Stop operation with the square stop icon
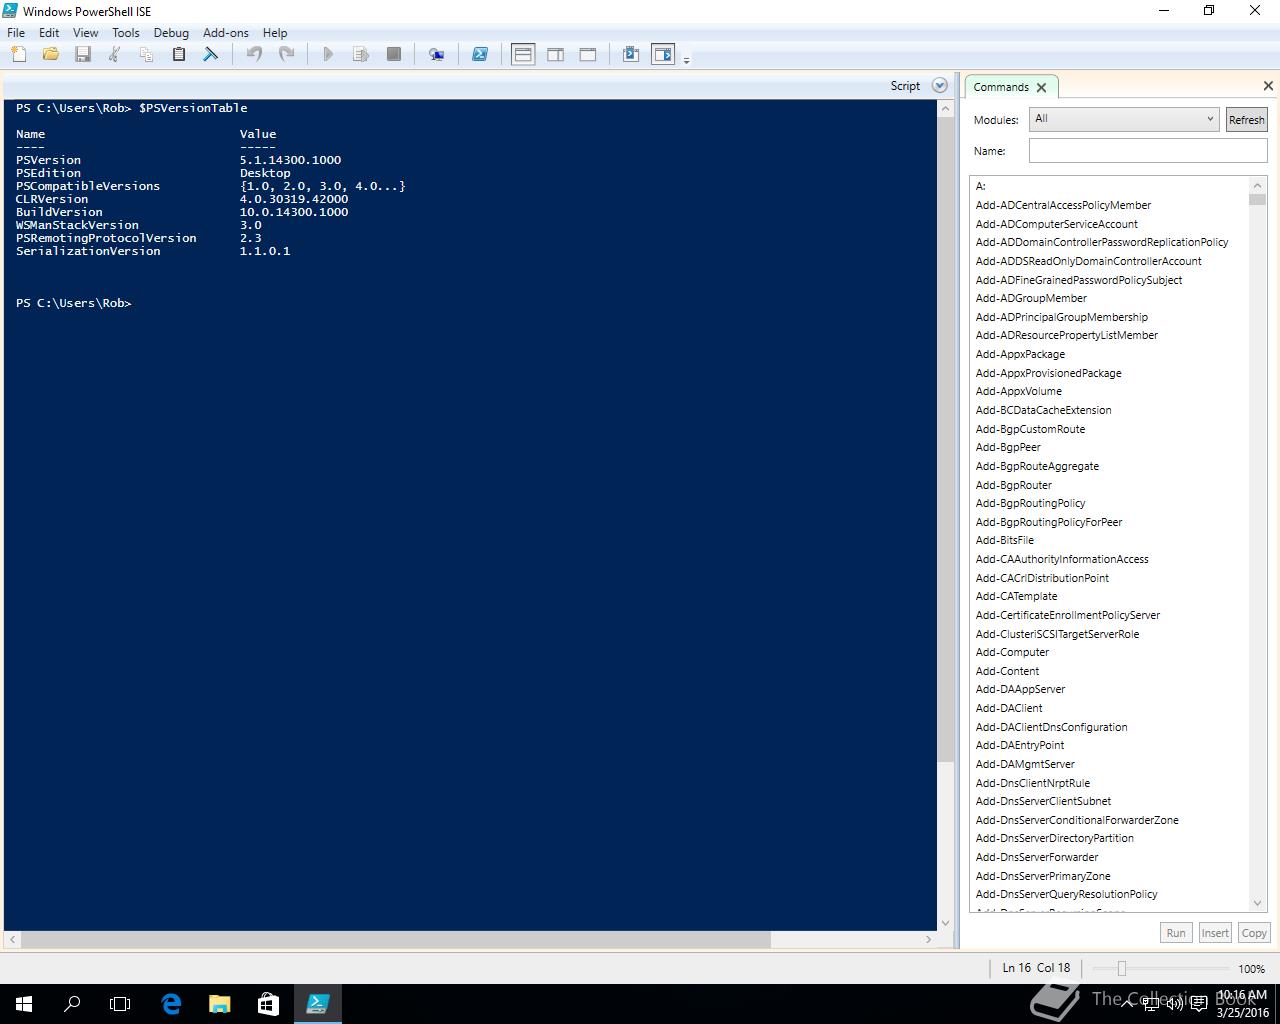 click(394, 54)
